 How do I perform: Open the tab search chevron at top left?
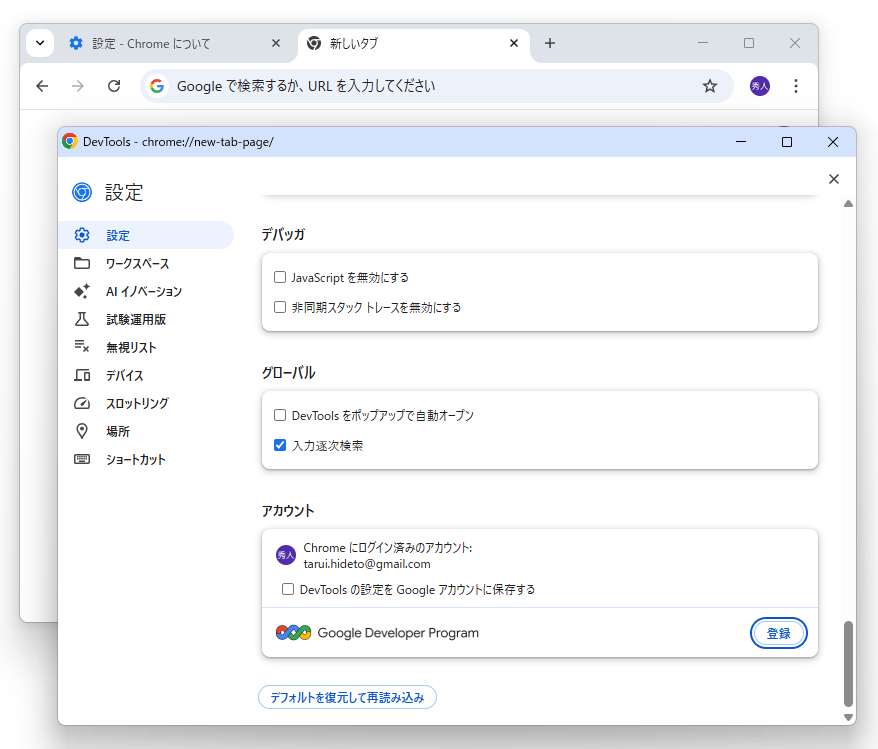point(39,43)
